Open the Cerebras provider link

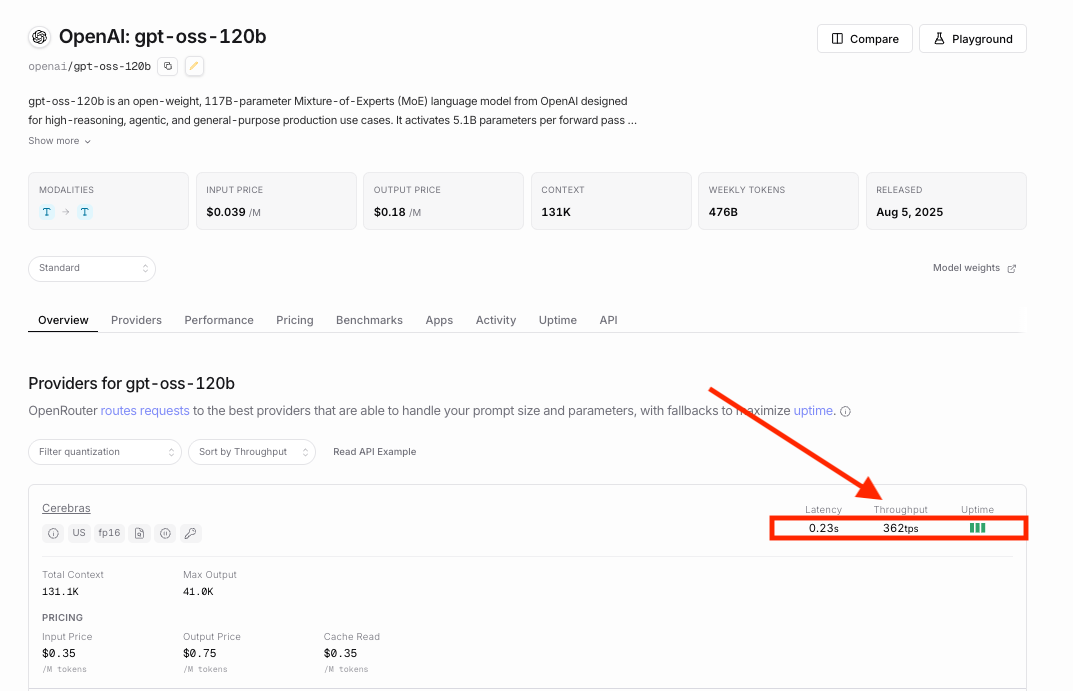point(66,508)
